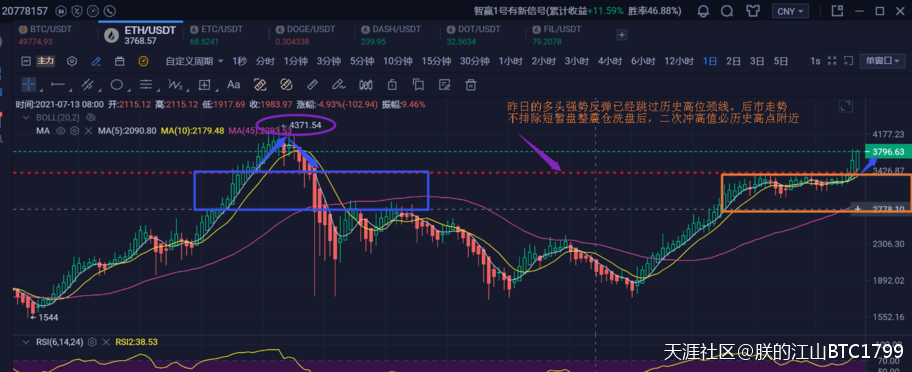Select the 1分钟 timeframe
The height and width of the screenshot is (372, 912).
click(295, 61)
